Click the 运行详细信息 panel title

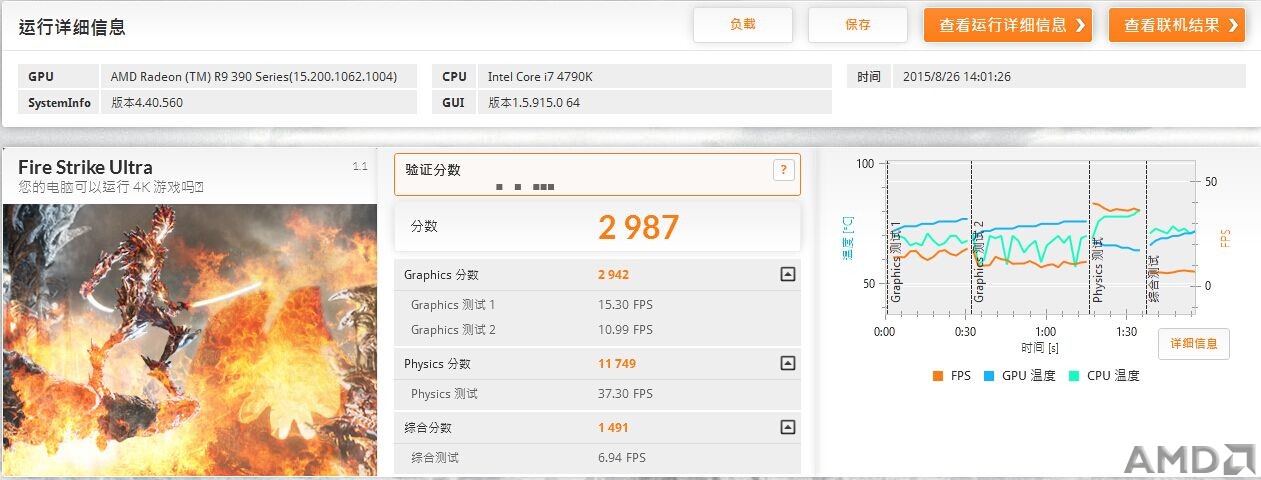coord(72,27)
